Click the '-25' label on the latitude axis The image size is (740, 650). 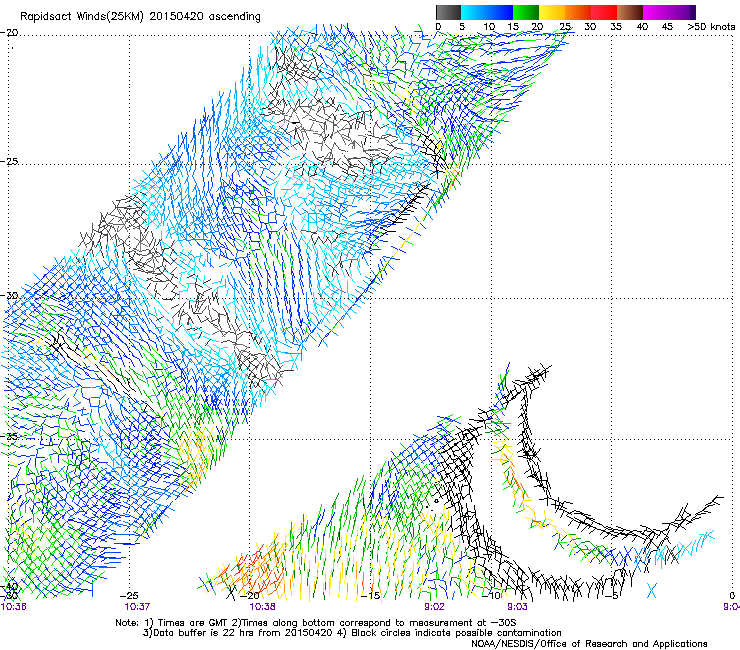coord(9,161)
